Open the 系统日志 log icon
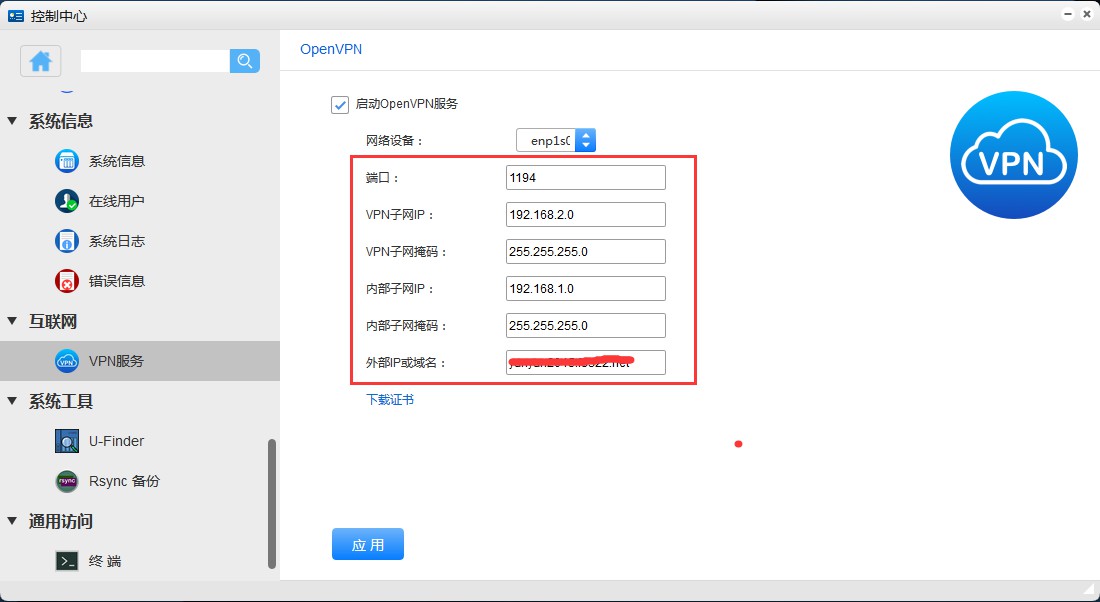 pyautogui.click(x=67, y=241)
